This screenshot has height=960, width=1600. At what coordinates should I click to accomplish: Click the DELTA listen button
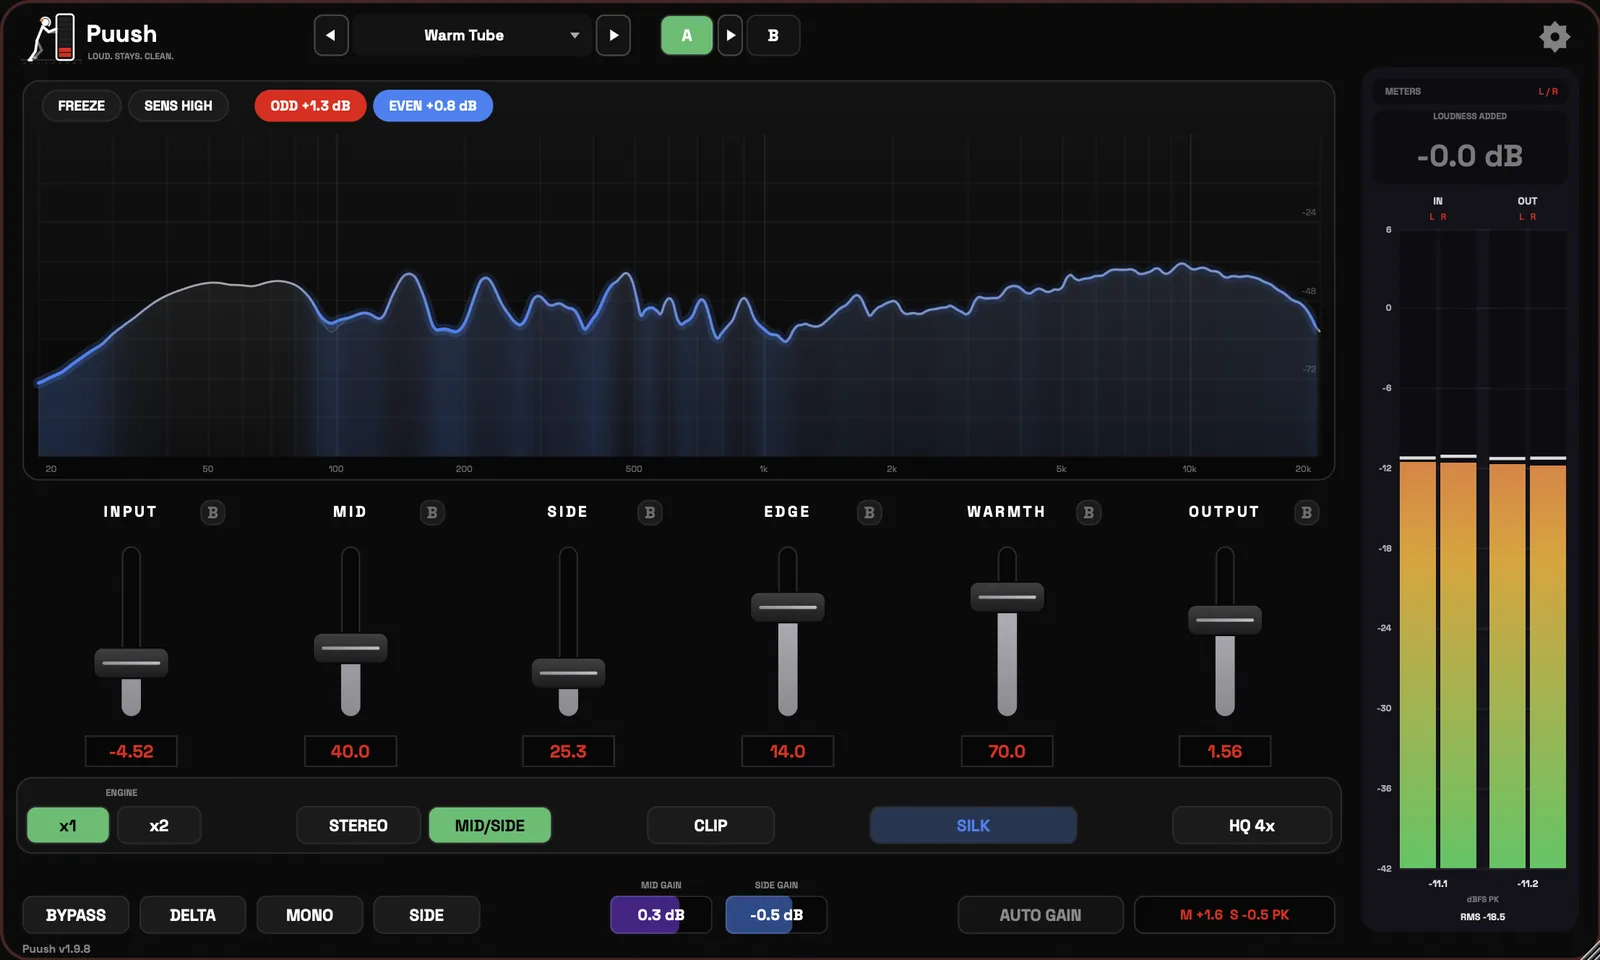193,915
